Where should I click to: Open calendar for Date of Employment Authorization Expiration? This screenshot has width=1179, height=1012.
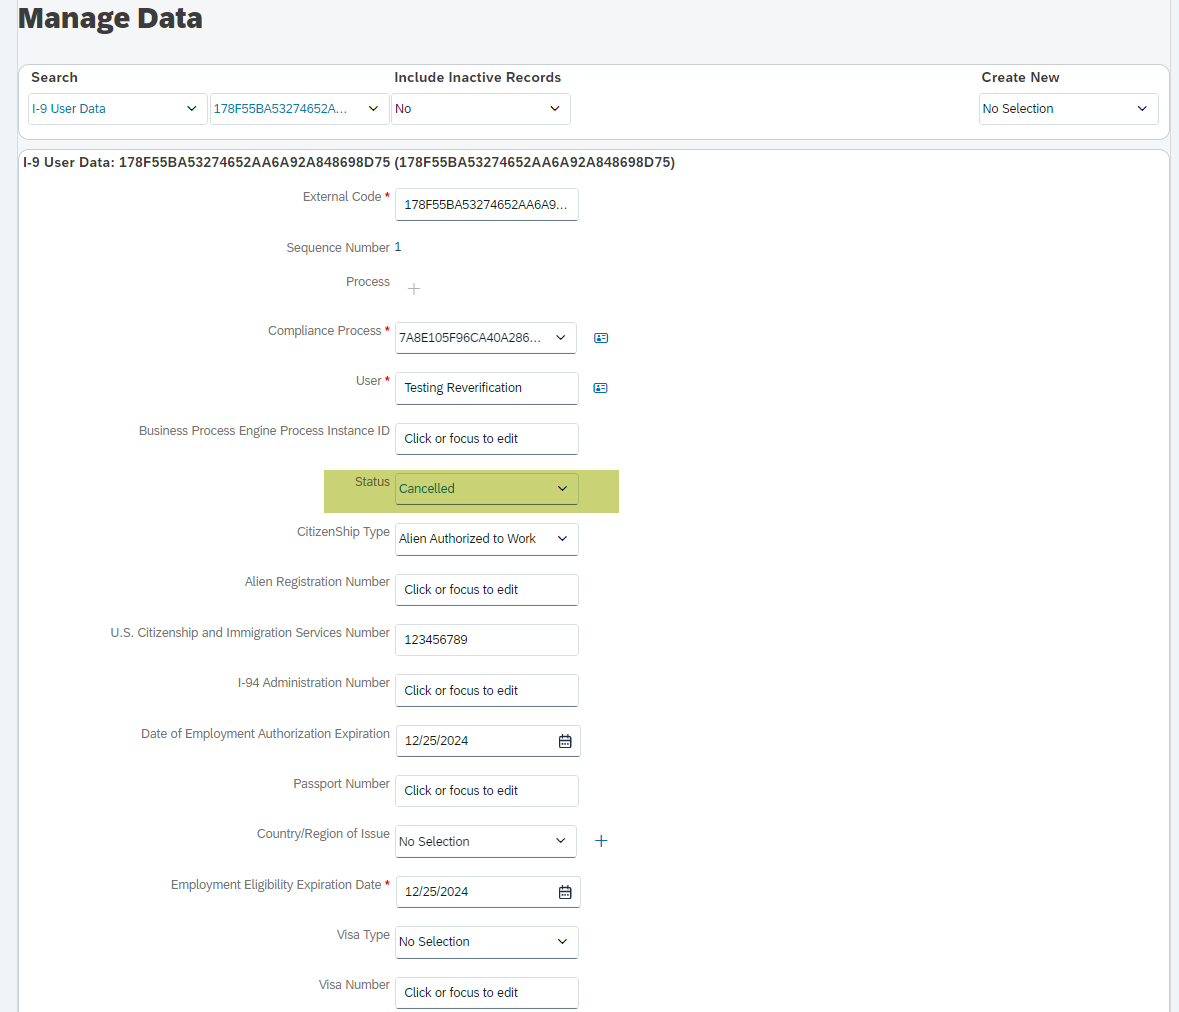pyautogui.click(x=565, y=741)
